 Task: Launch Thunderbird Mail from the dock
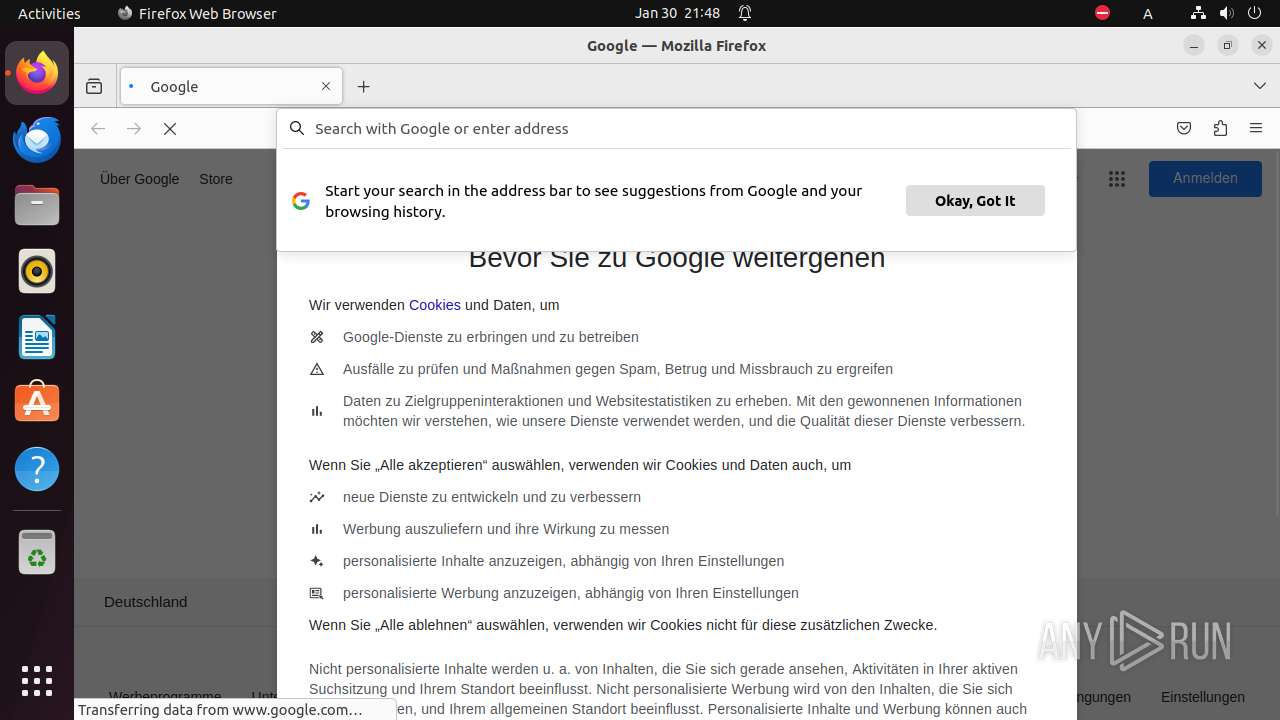(37, 139)
